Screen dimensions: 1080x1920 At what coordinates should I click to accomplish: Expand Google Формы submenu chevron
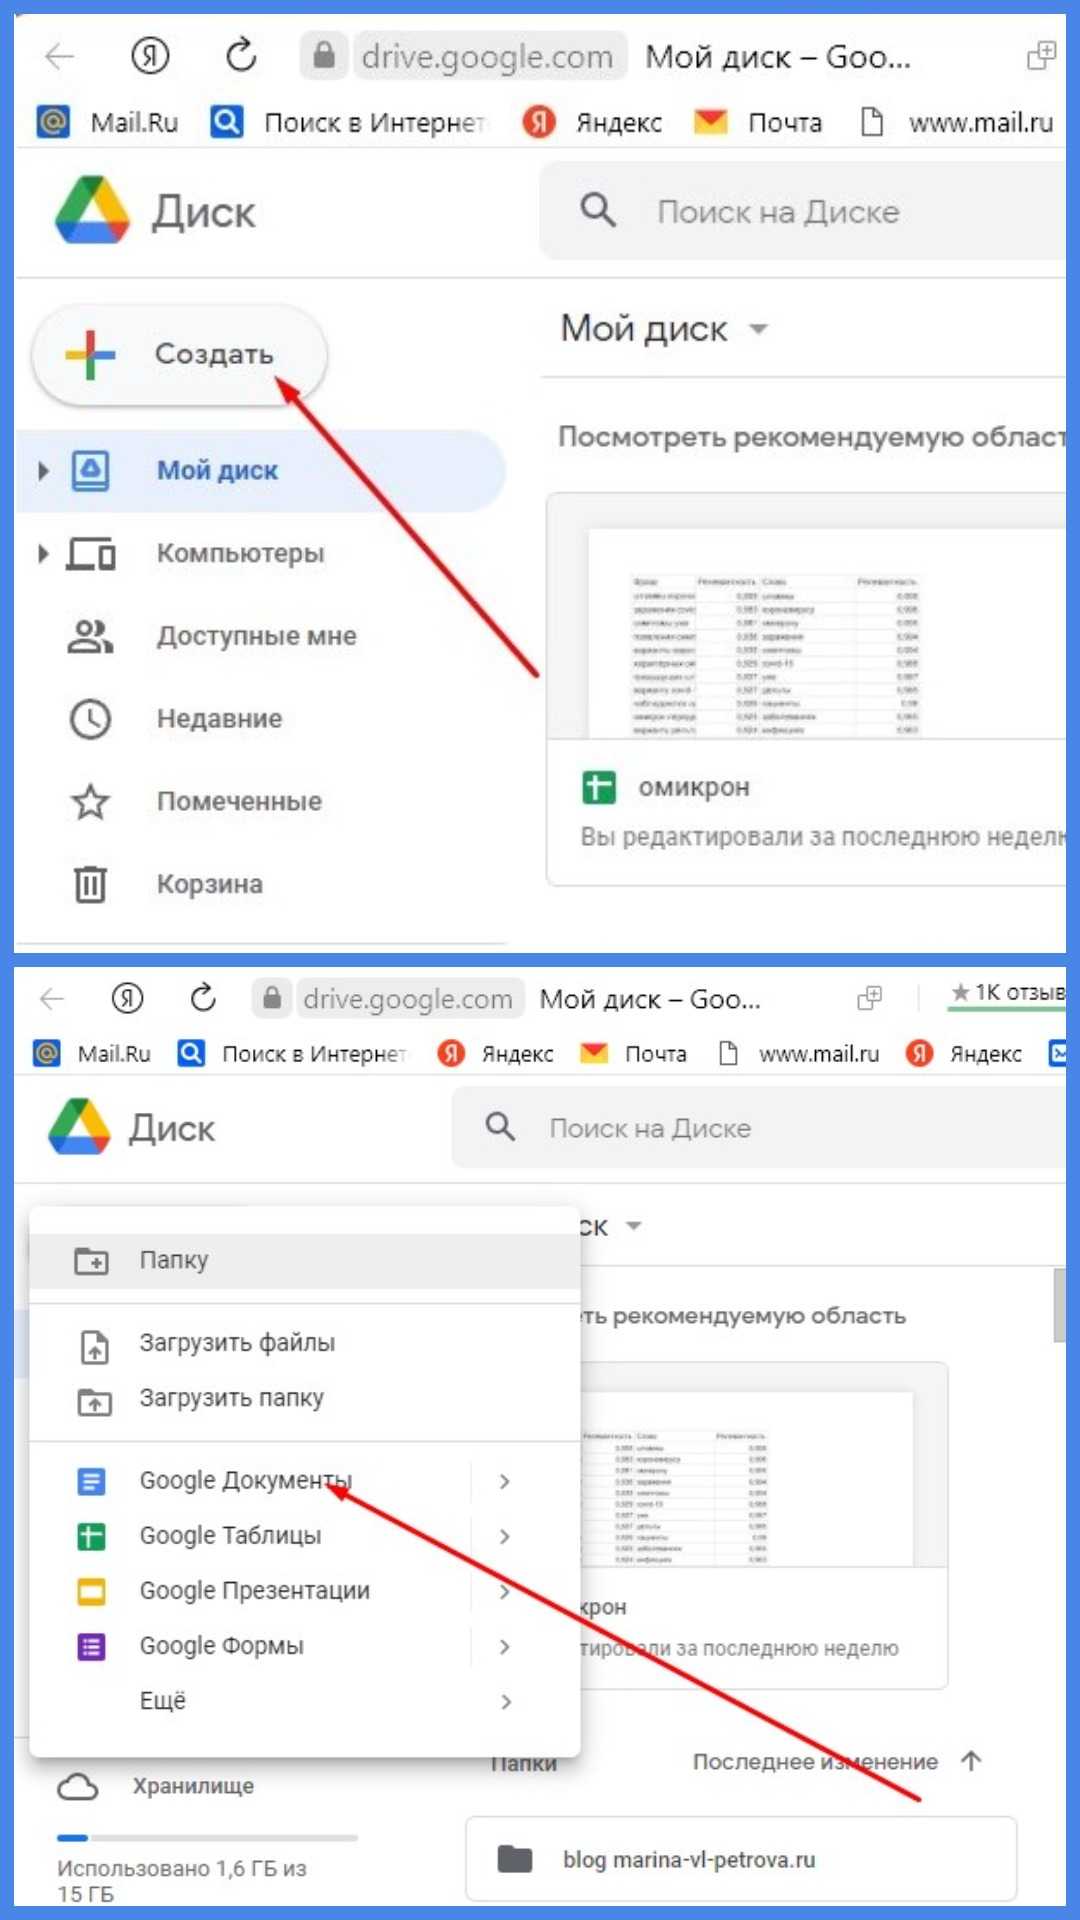tap(505, 1646)
